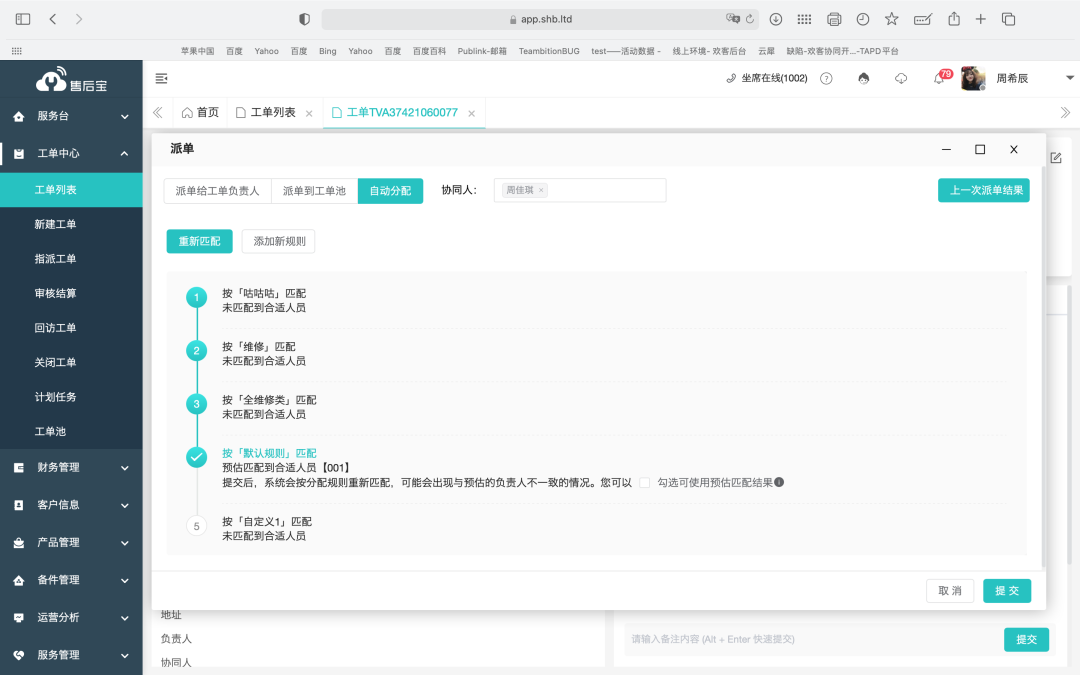Open 计划任务 in the sidebar

point(72,397)
